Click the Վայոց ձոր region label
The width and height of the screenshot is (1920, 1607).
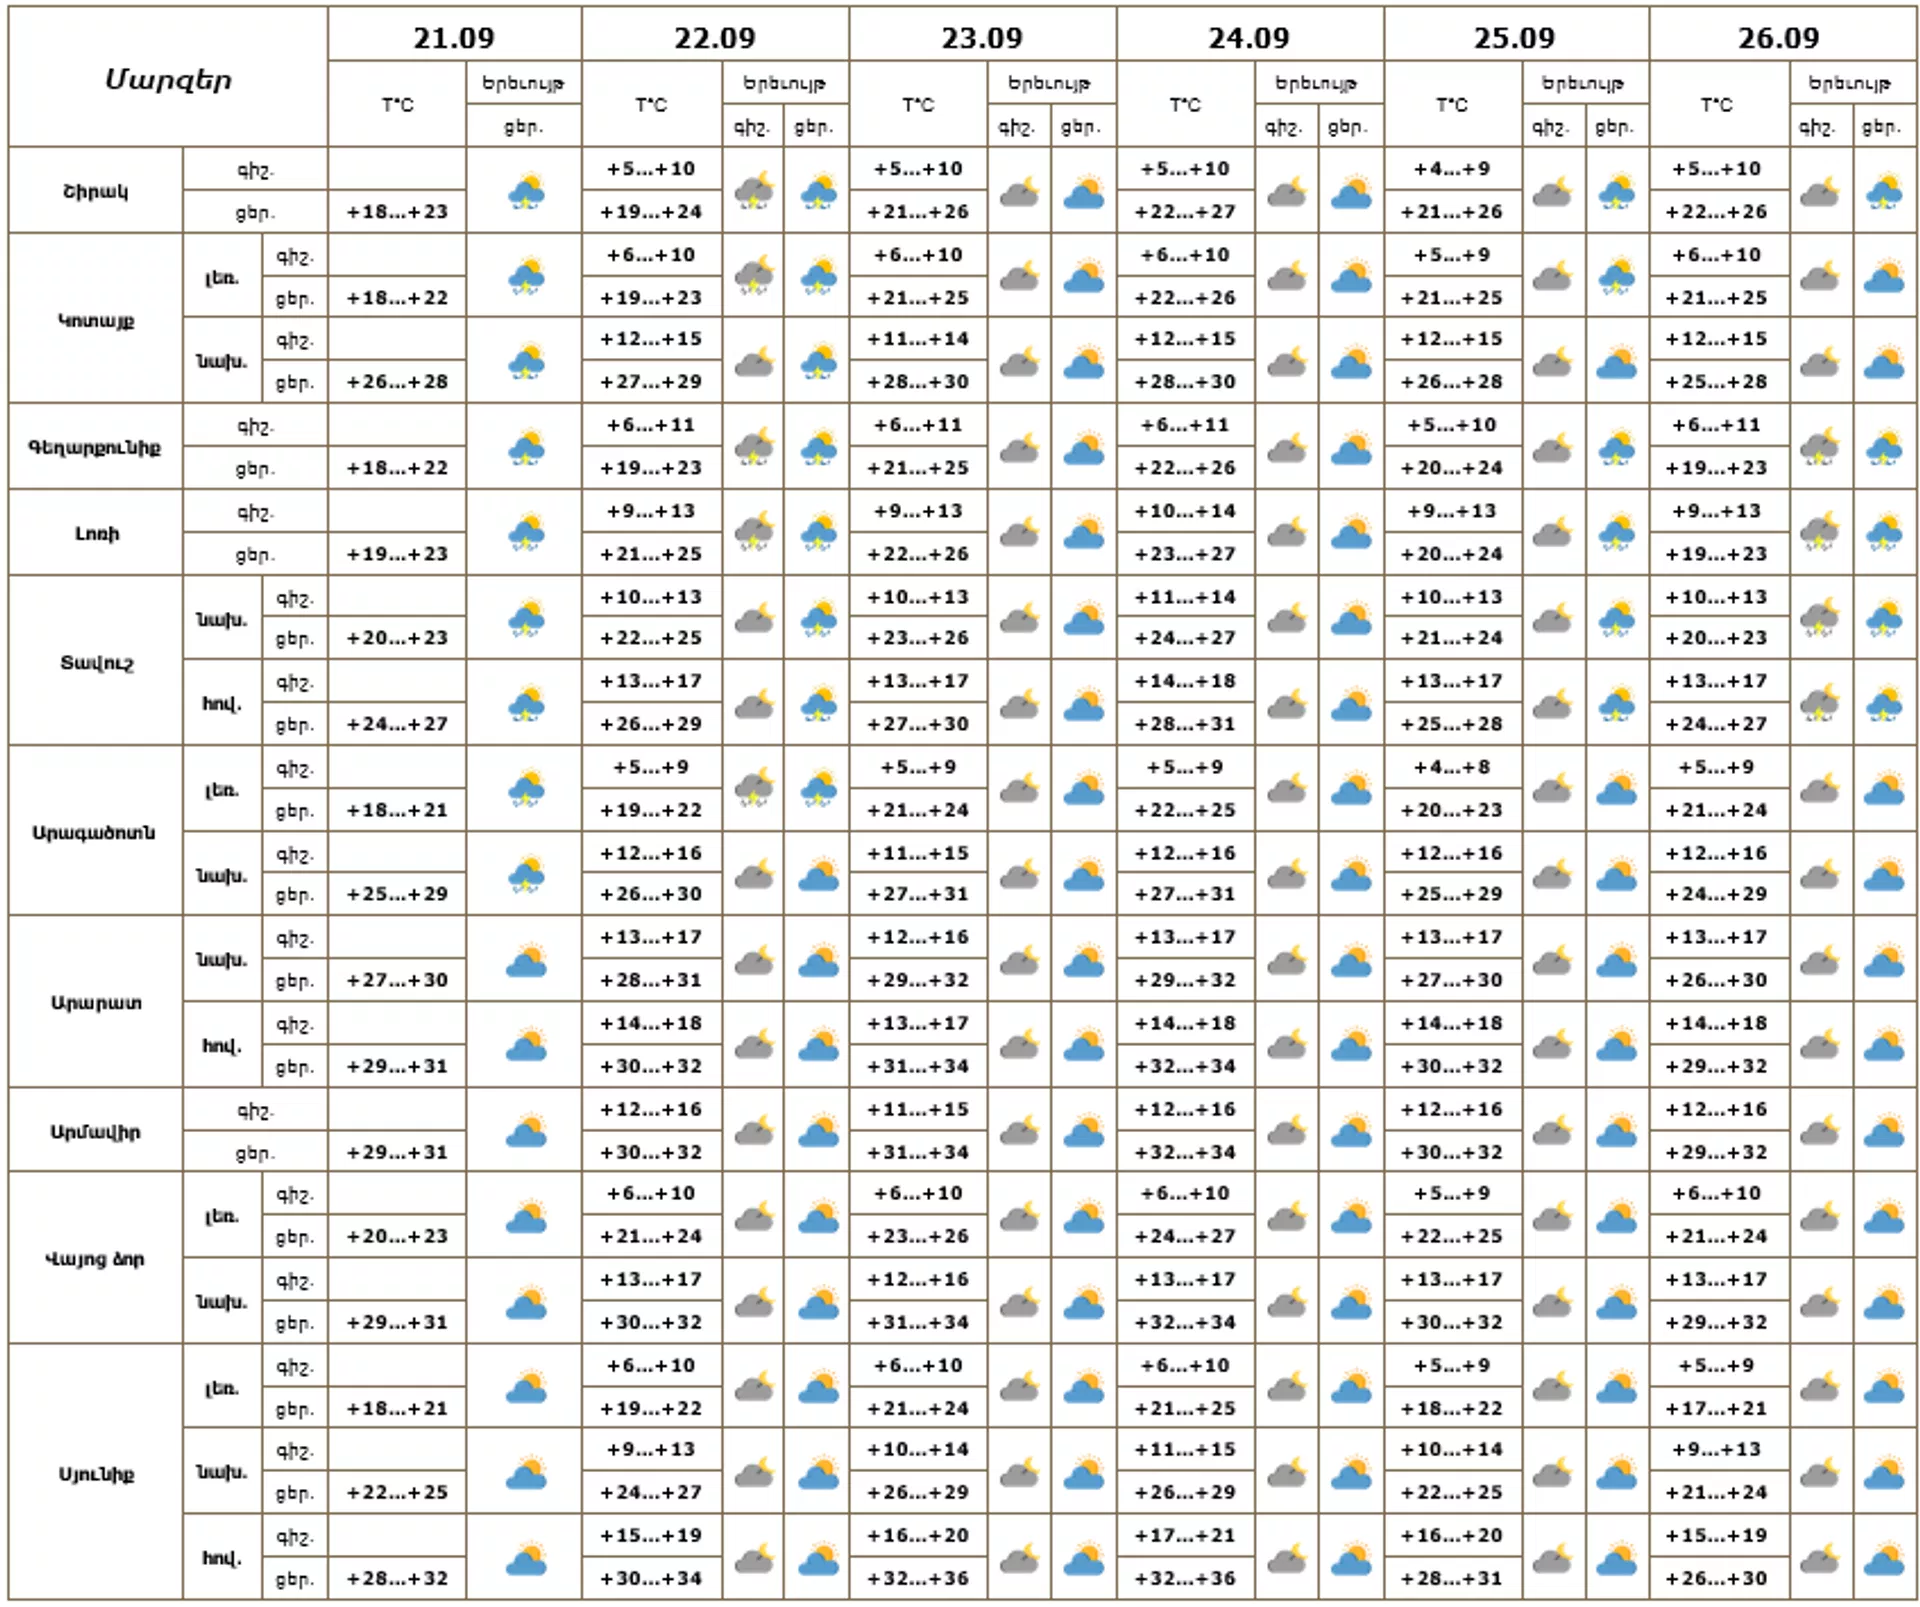[x=96, y=1259]
